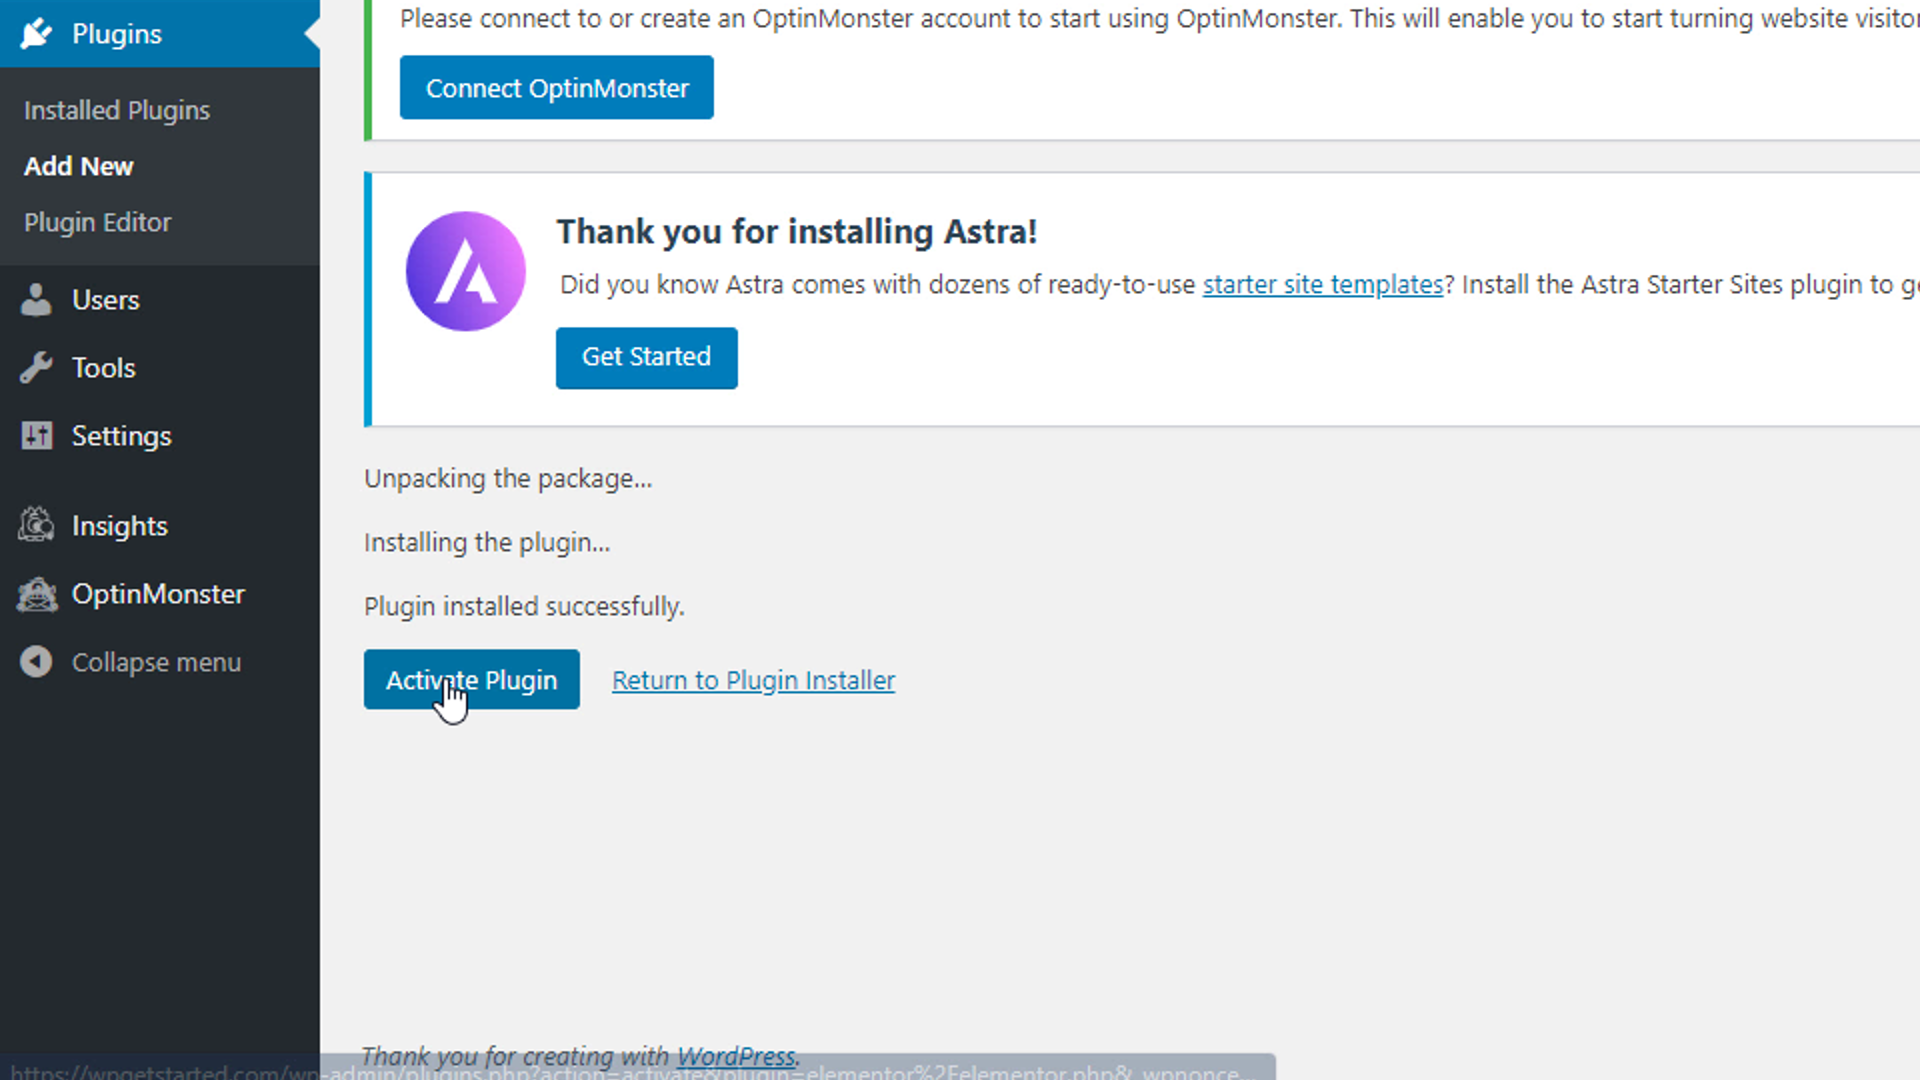
Task: Click the Connect OptinMonster button
Action: pyautogui.click(x=556, y=88)
